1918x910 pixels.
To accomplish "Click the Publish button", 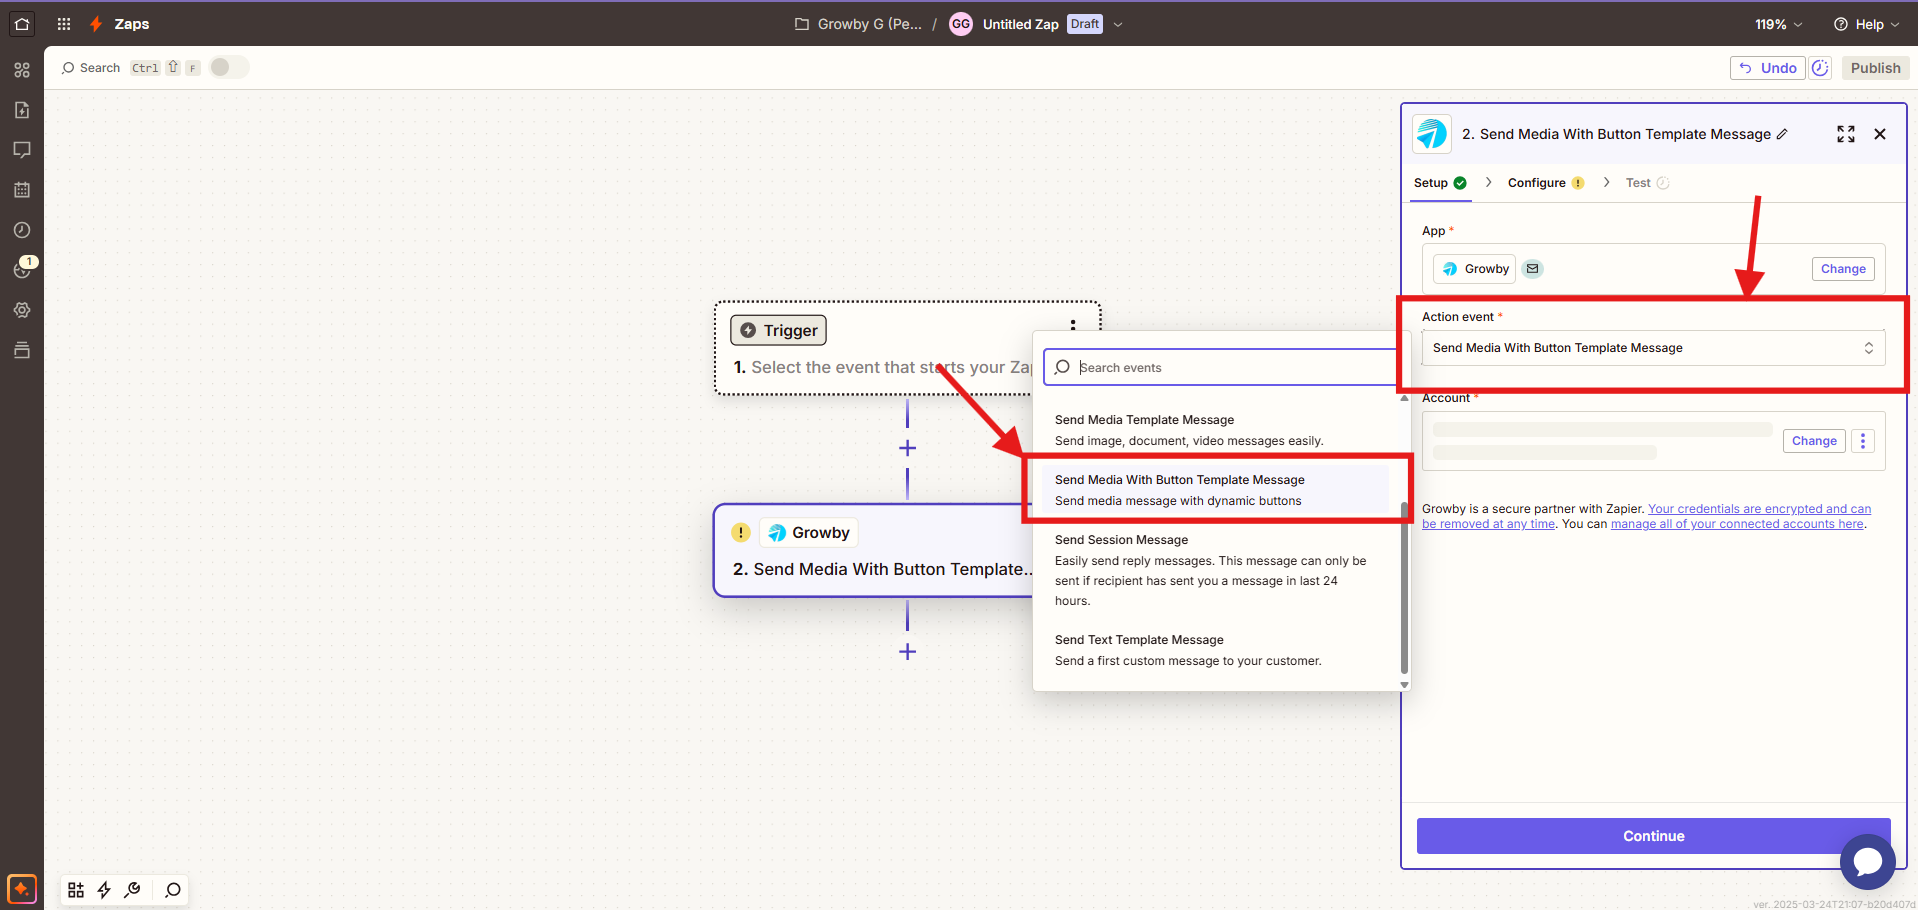I will (1875, 68).
